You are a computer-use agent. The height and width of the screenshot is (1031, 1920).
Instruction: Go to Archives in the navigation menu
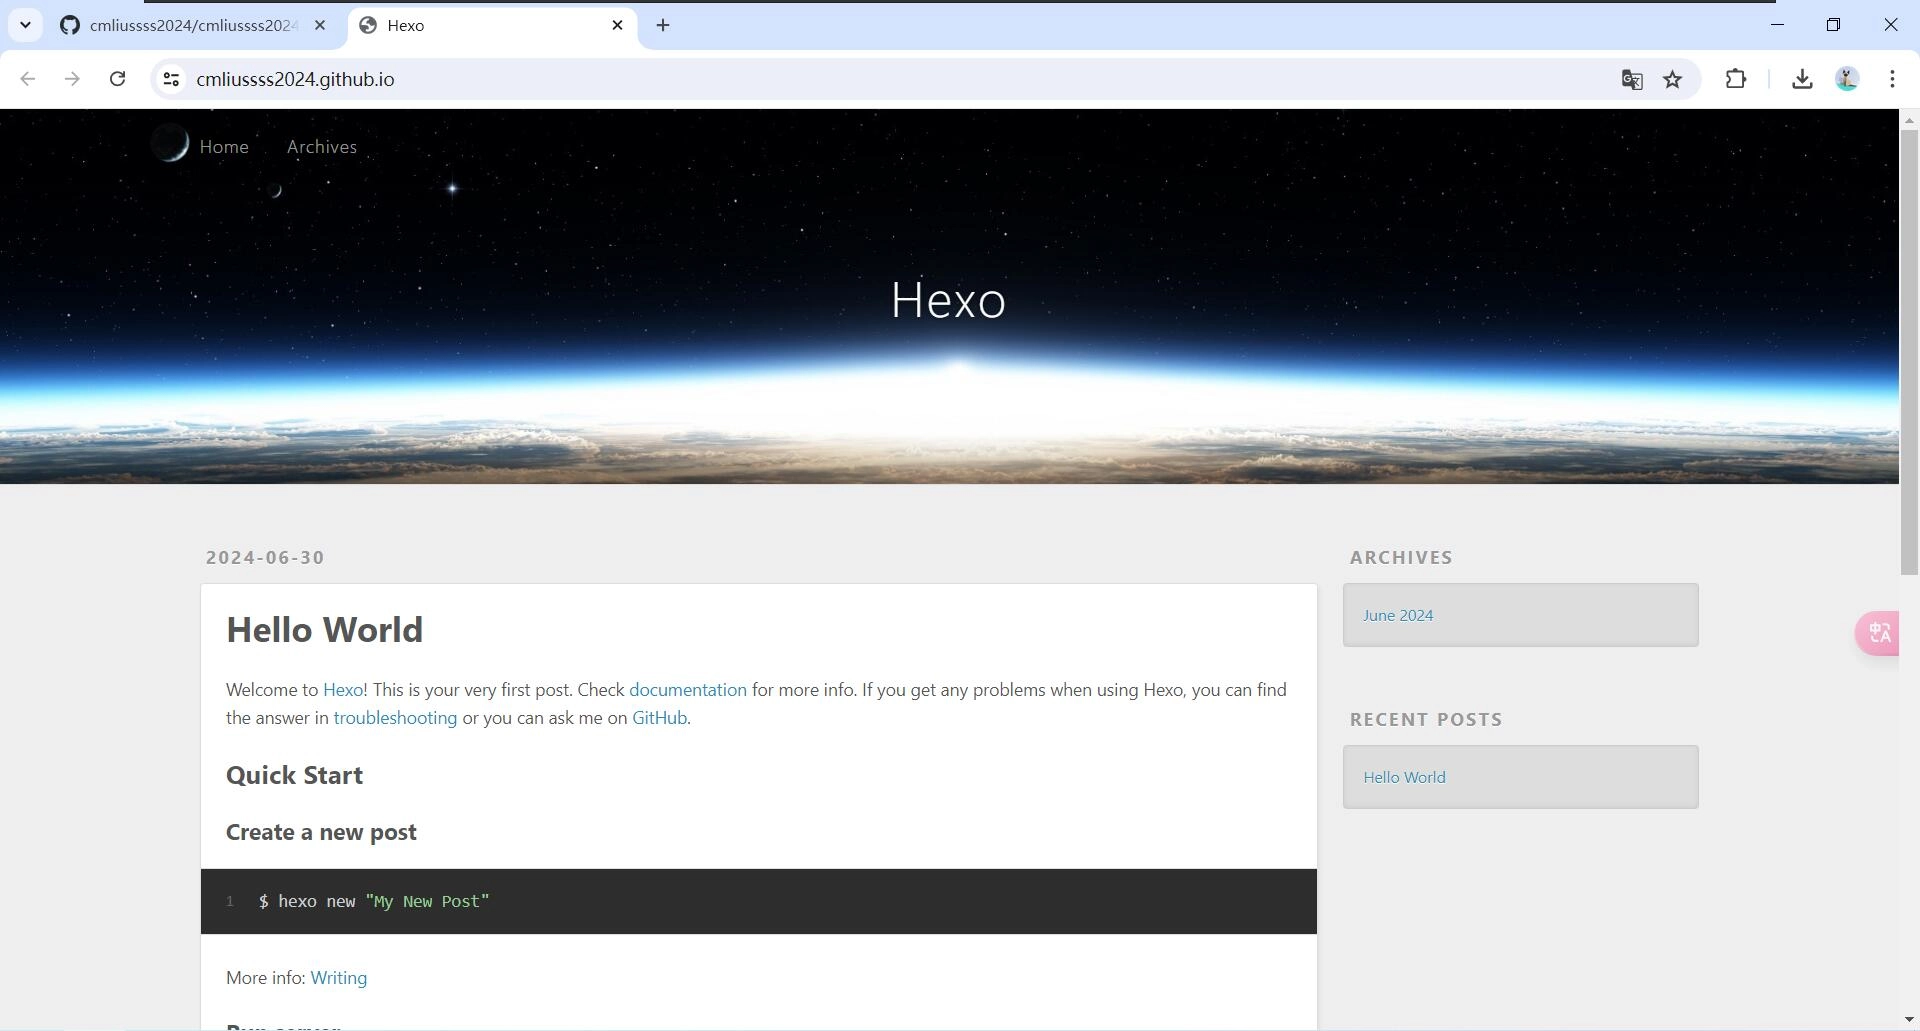321,146
